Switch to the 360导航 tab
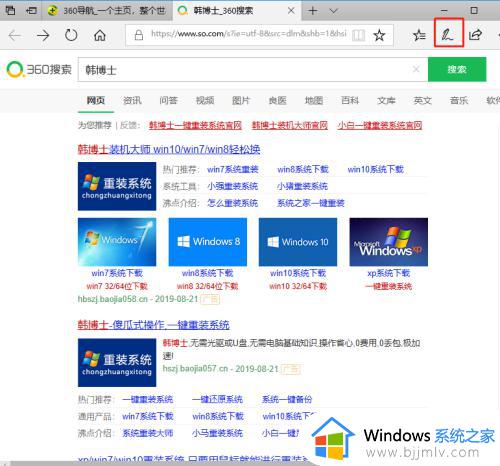The height and width of the screenshot is (466, 500). (x=107, y=11)
